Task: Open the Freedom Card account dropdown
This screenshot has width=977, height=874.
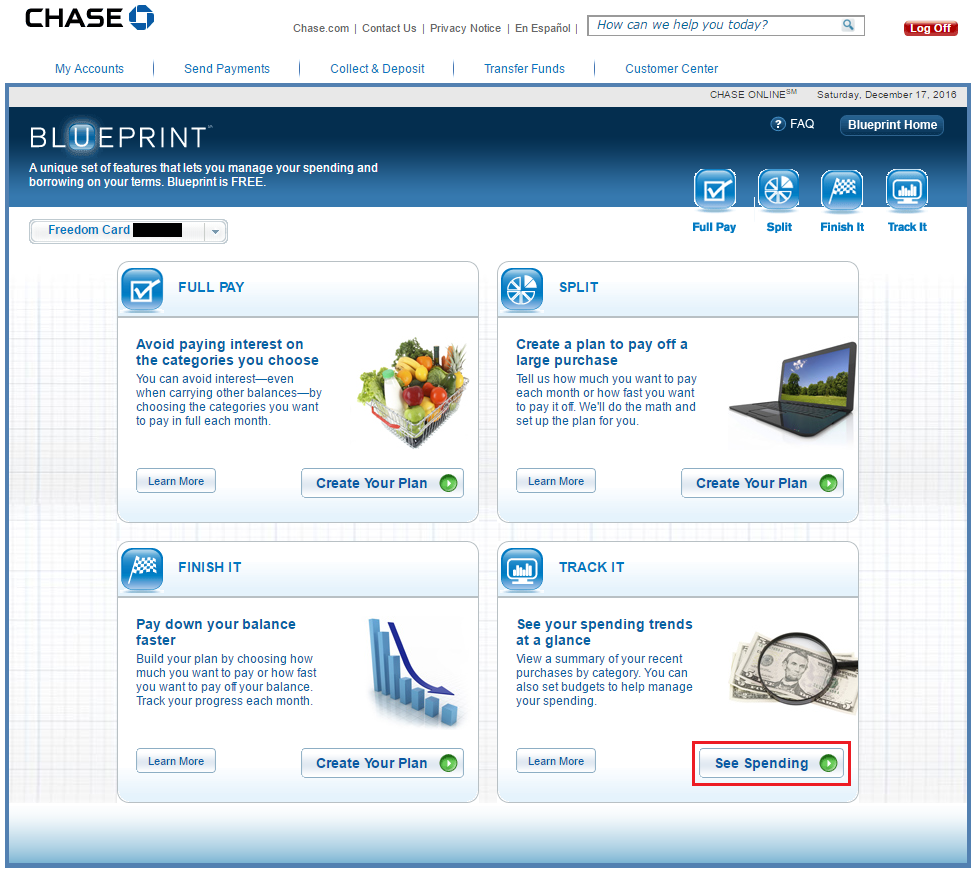Action: 215,231
